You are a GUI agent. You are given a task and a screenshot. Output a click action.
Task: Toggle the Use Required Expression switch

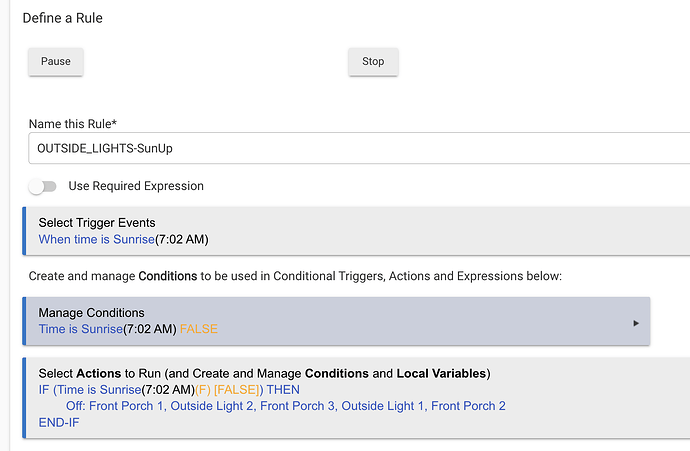[43, 186]
